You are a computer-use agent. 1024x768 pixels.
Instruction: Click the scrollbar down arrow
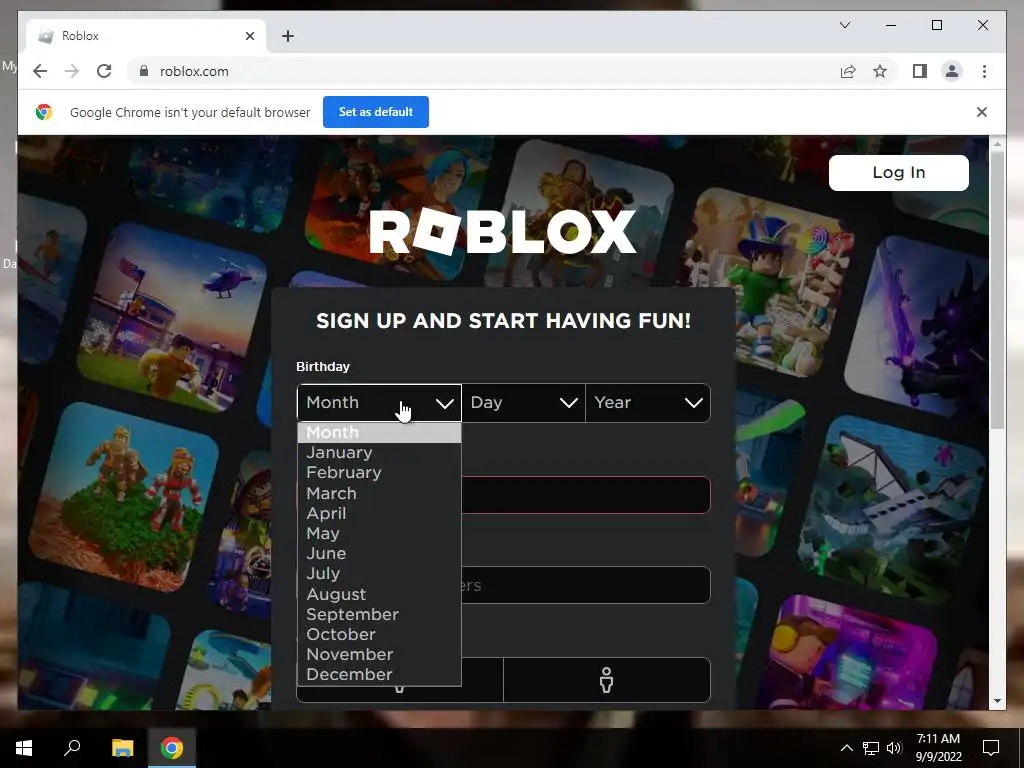click(x=997, y=701)
